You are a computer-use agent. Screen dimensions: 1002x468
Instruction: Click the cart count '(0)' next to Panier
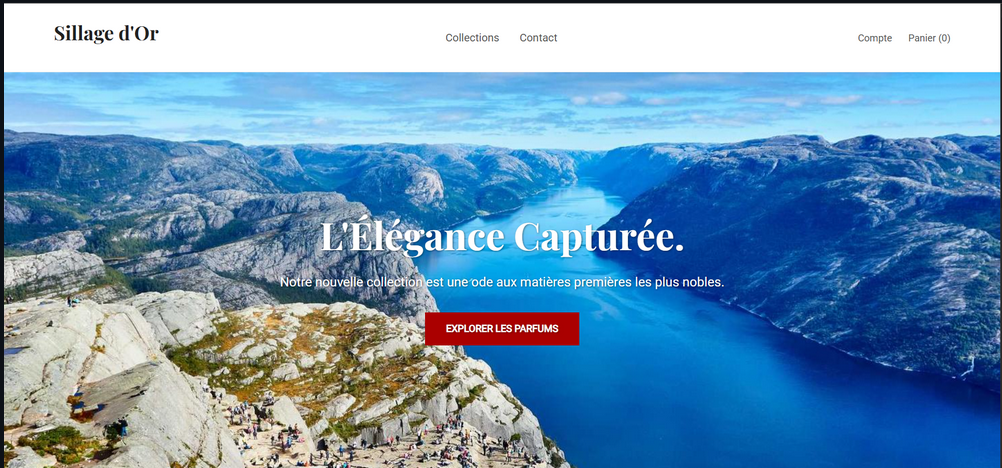click(x=944, y=38)
